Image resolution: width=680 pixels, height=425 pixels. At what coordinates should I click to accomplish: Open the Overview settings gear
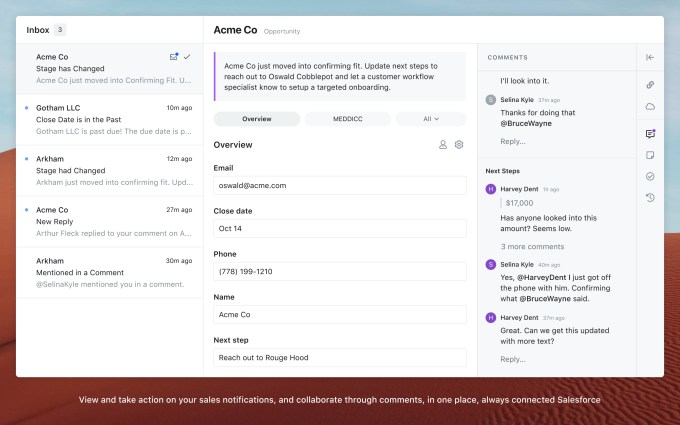459,145
